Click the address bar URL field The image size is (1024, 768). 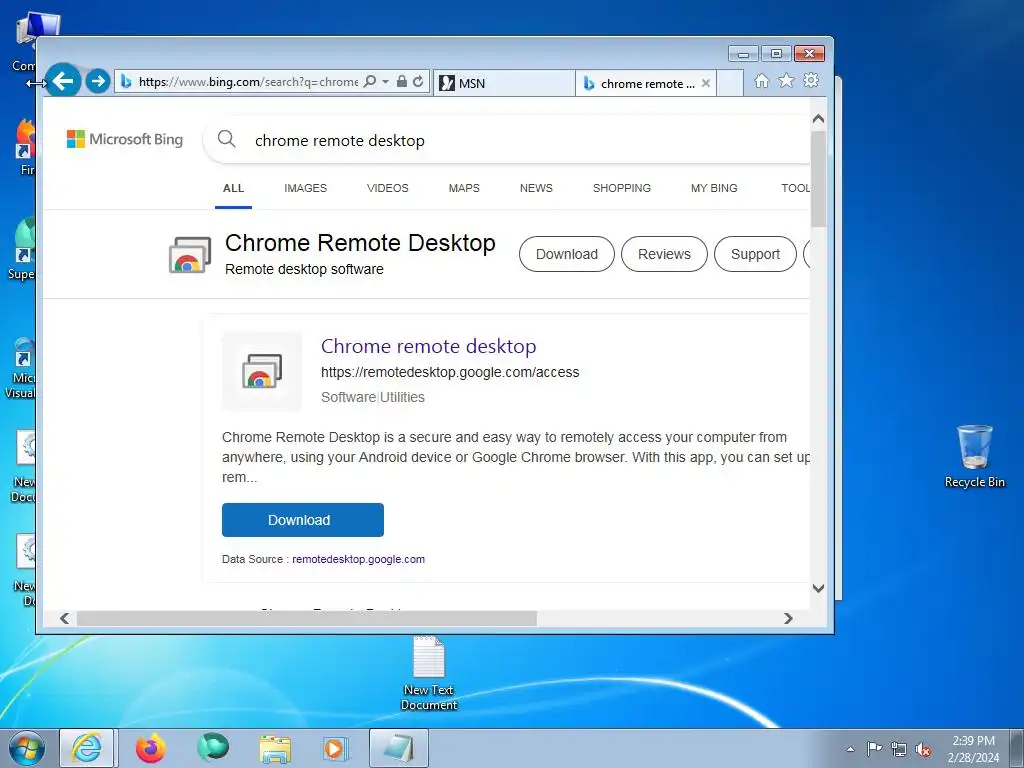248,82
